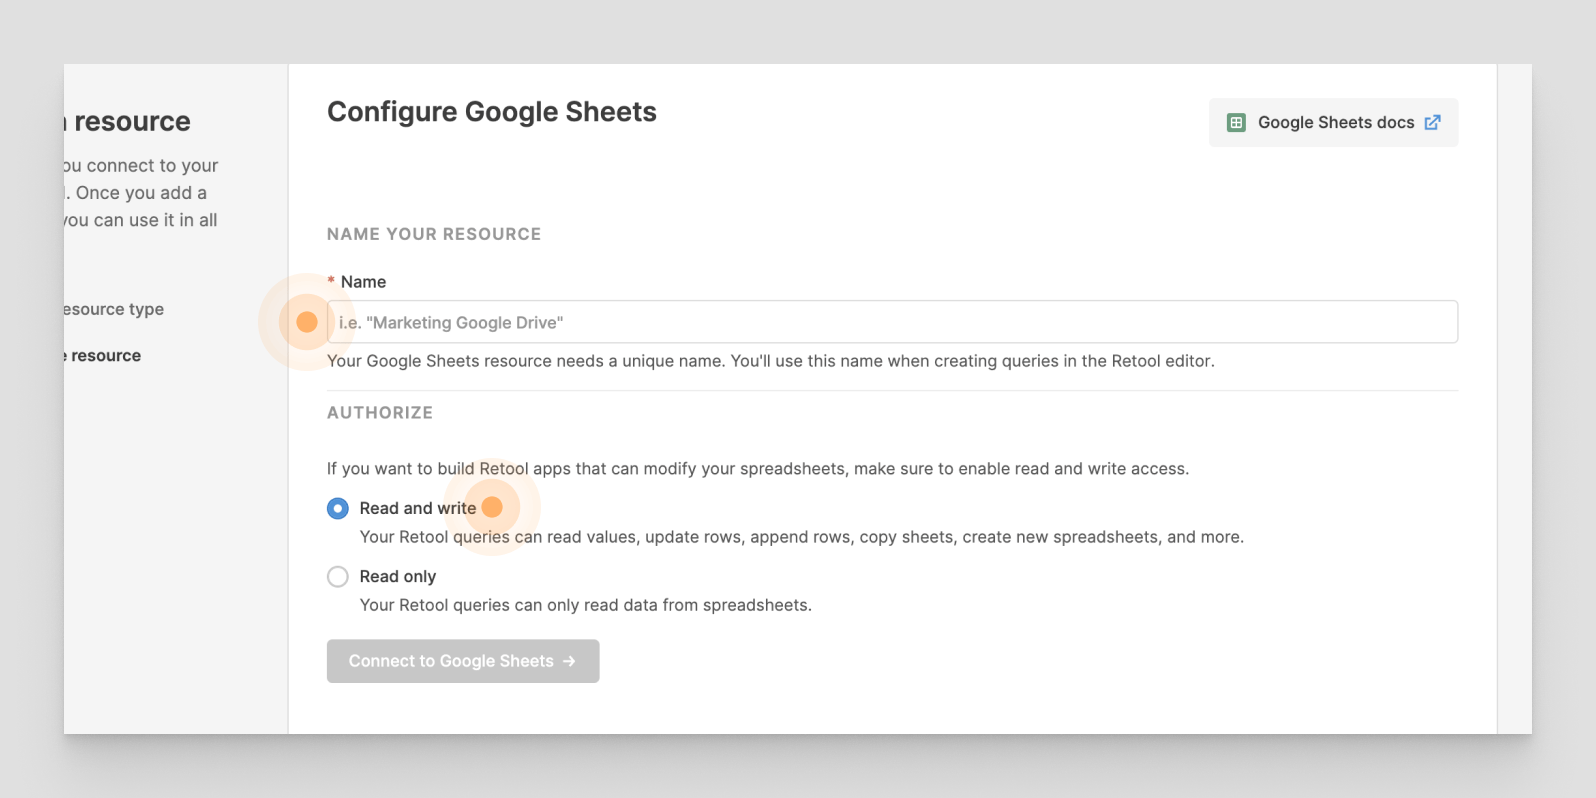Select the Read only radio button

click(x=338, y=577)
